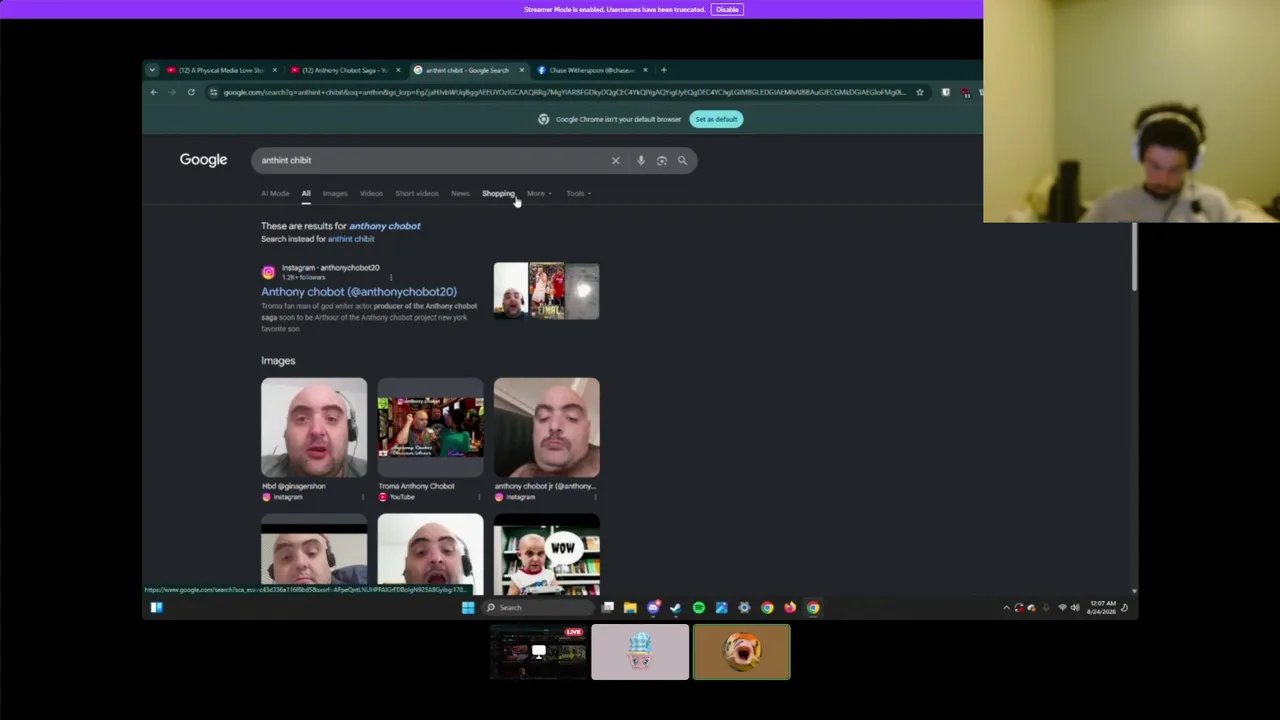Clear the Google search box text
The width and height of the screenshot is (1280, 720).
(615, 160)
